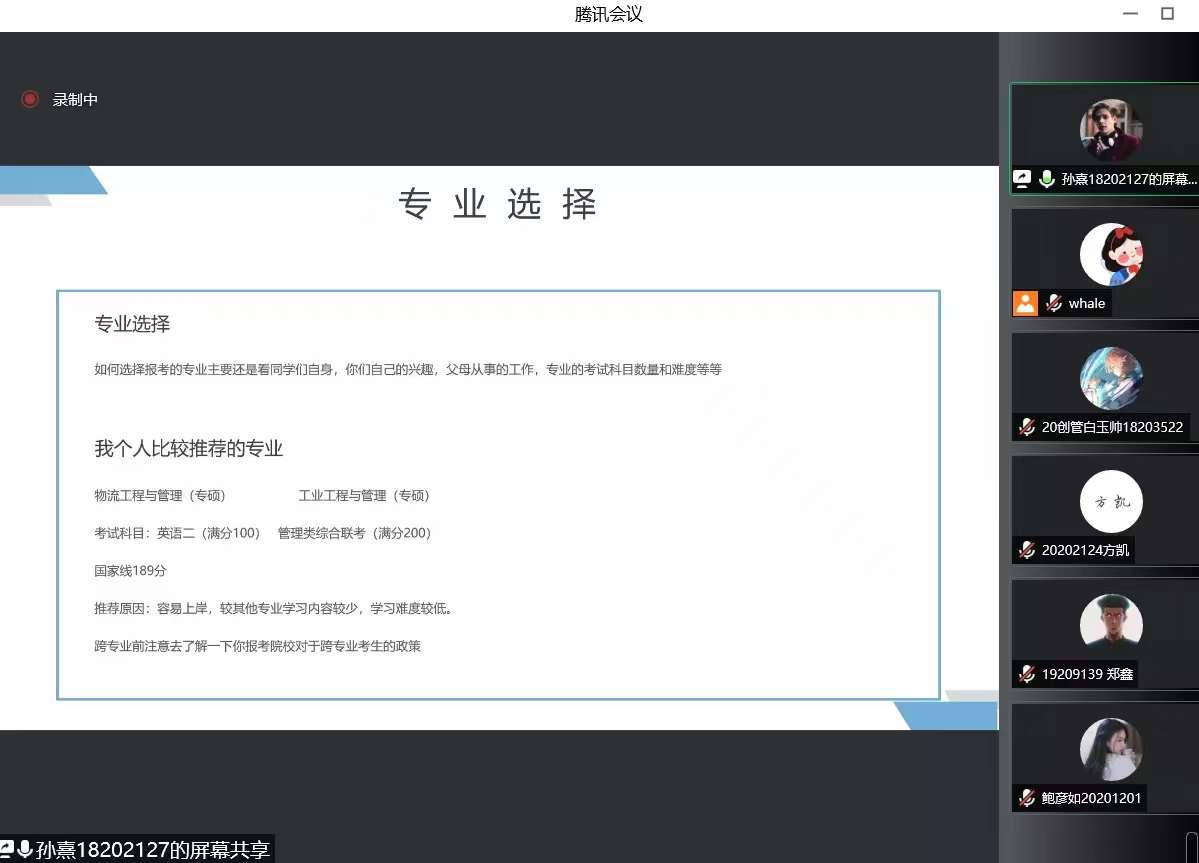Click the 孙熹18202127的屏幕共享 label at bottom
This screenshot has width=1199, height=863.
[x=152, y=850]
